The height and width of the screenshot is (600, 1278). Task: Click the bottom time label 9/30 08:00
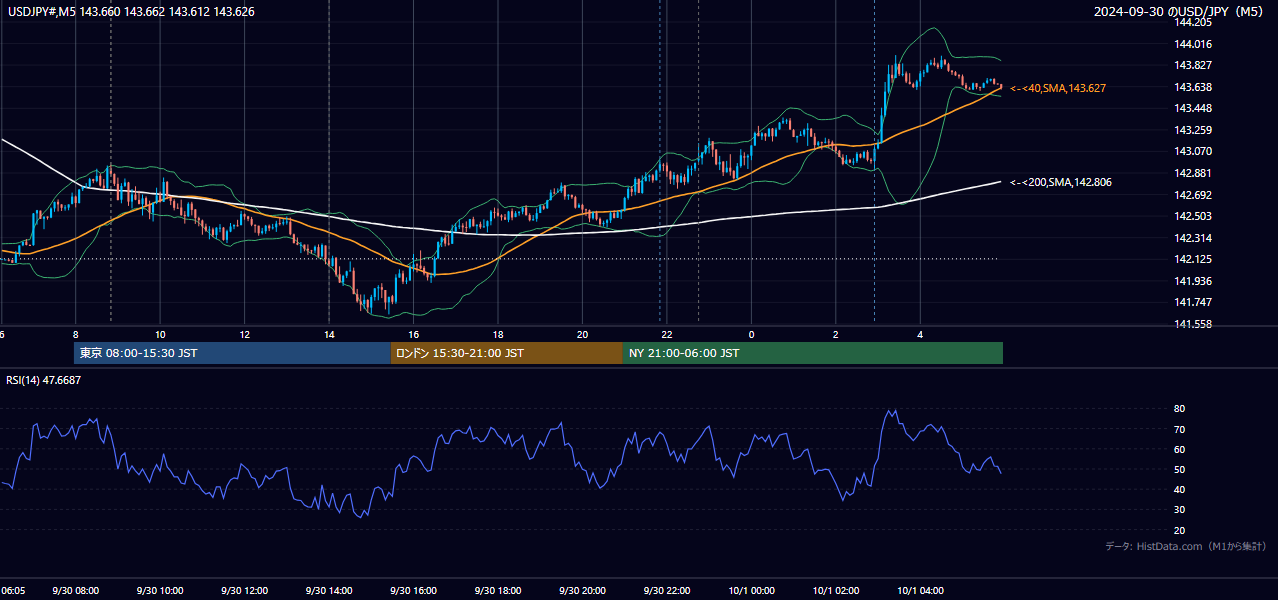(x=75, y=591)
